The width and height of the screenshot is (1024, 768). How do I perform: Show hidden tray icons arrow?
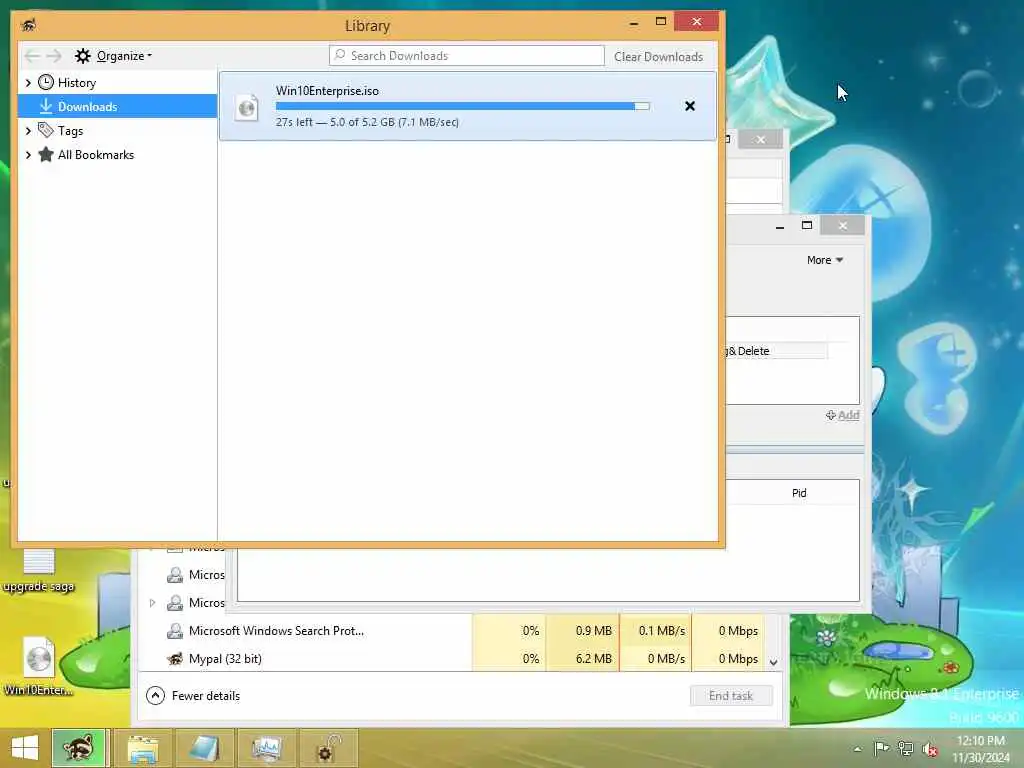point(857,749)
